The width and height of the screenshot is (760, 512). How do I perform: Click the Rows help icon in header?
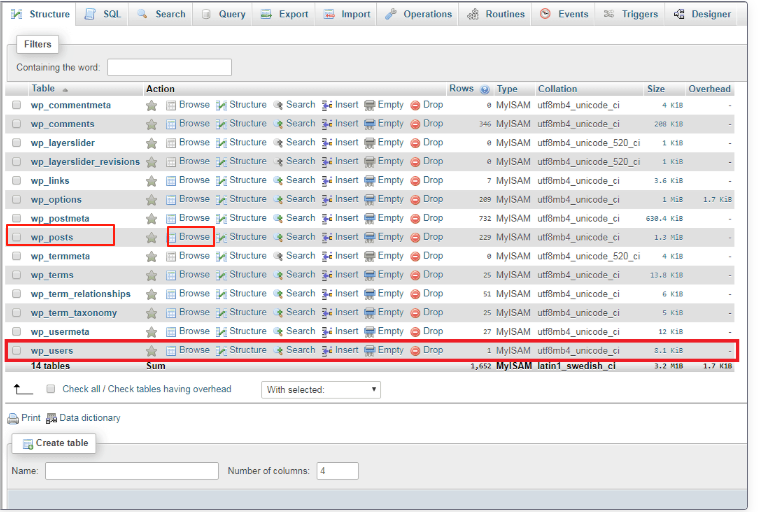pos(485,89)
